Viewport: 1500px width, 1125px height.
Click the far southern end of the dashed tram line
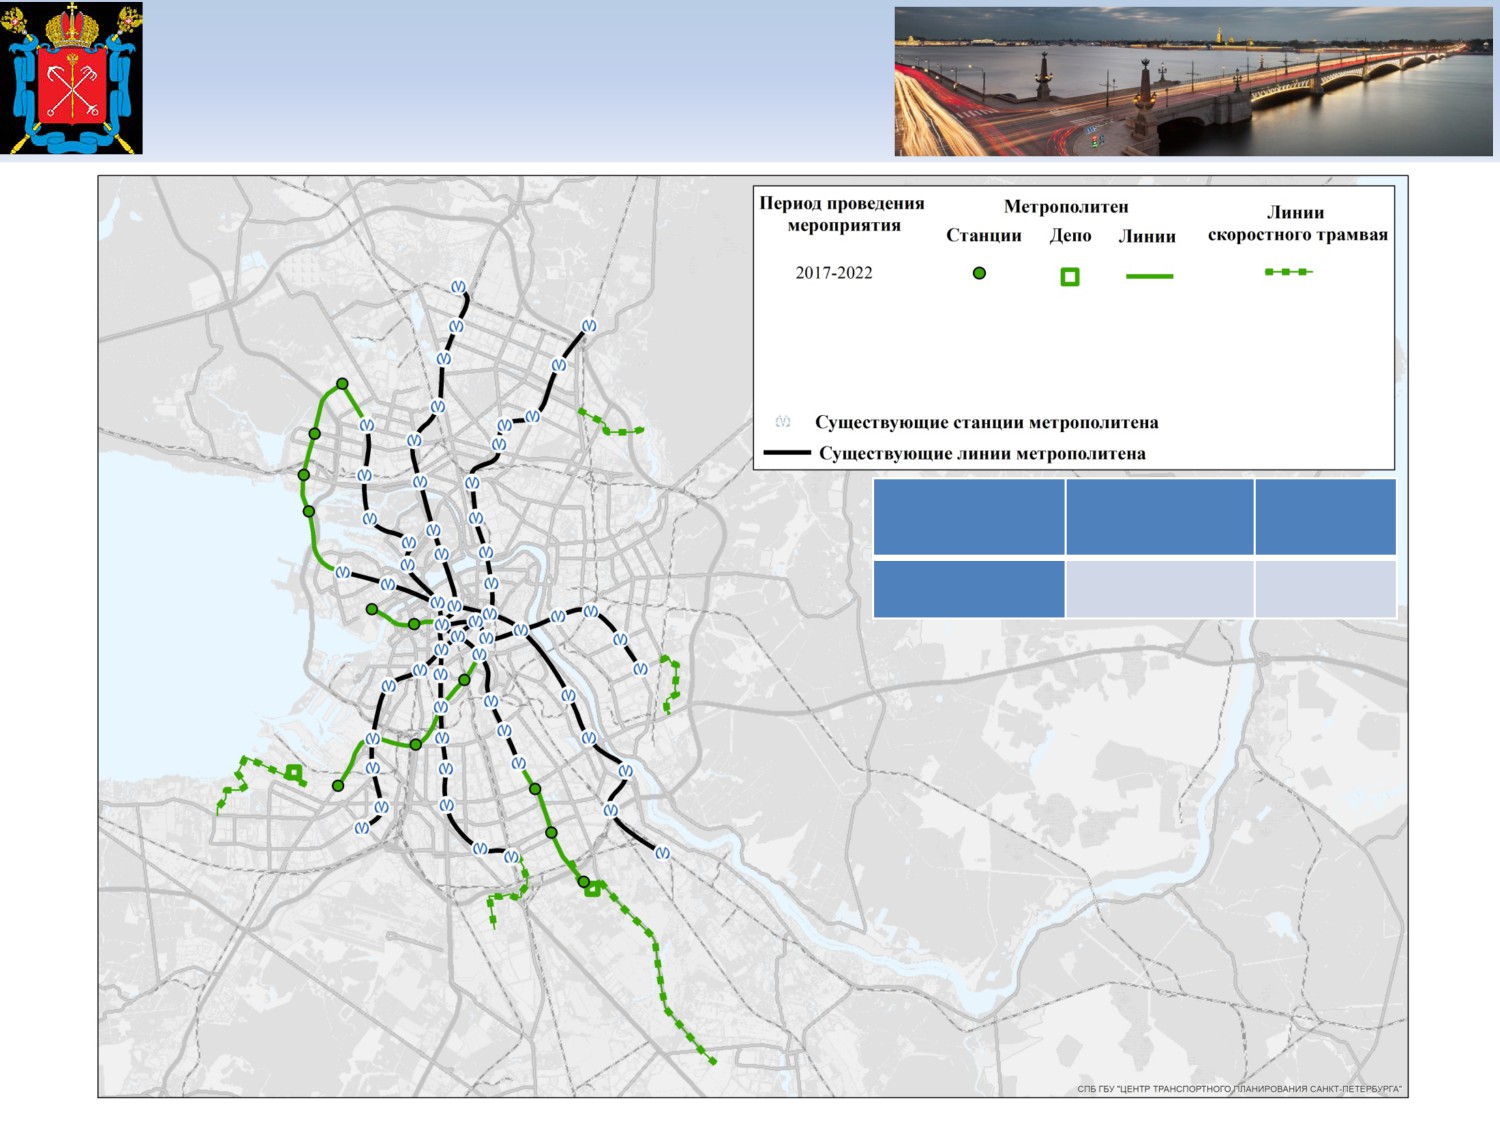[x=713, y=1062]
